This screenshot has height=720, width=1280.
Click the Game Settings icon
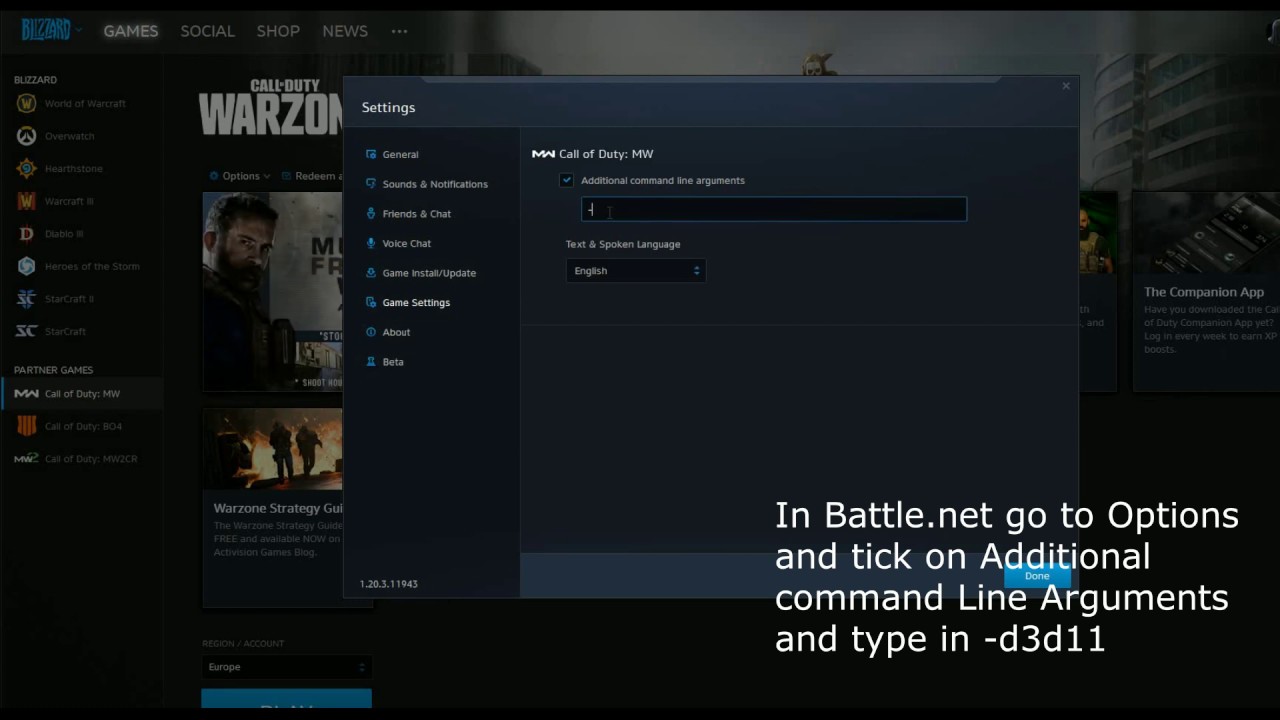click(x=371, y=302)
